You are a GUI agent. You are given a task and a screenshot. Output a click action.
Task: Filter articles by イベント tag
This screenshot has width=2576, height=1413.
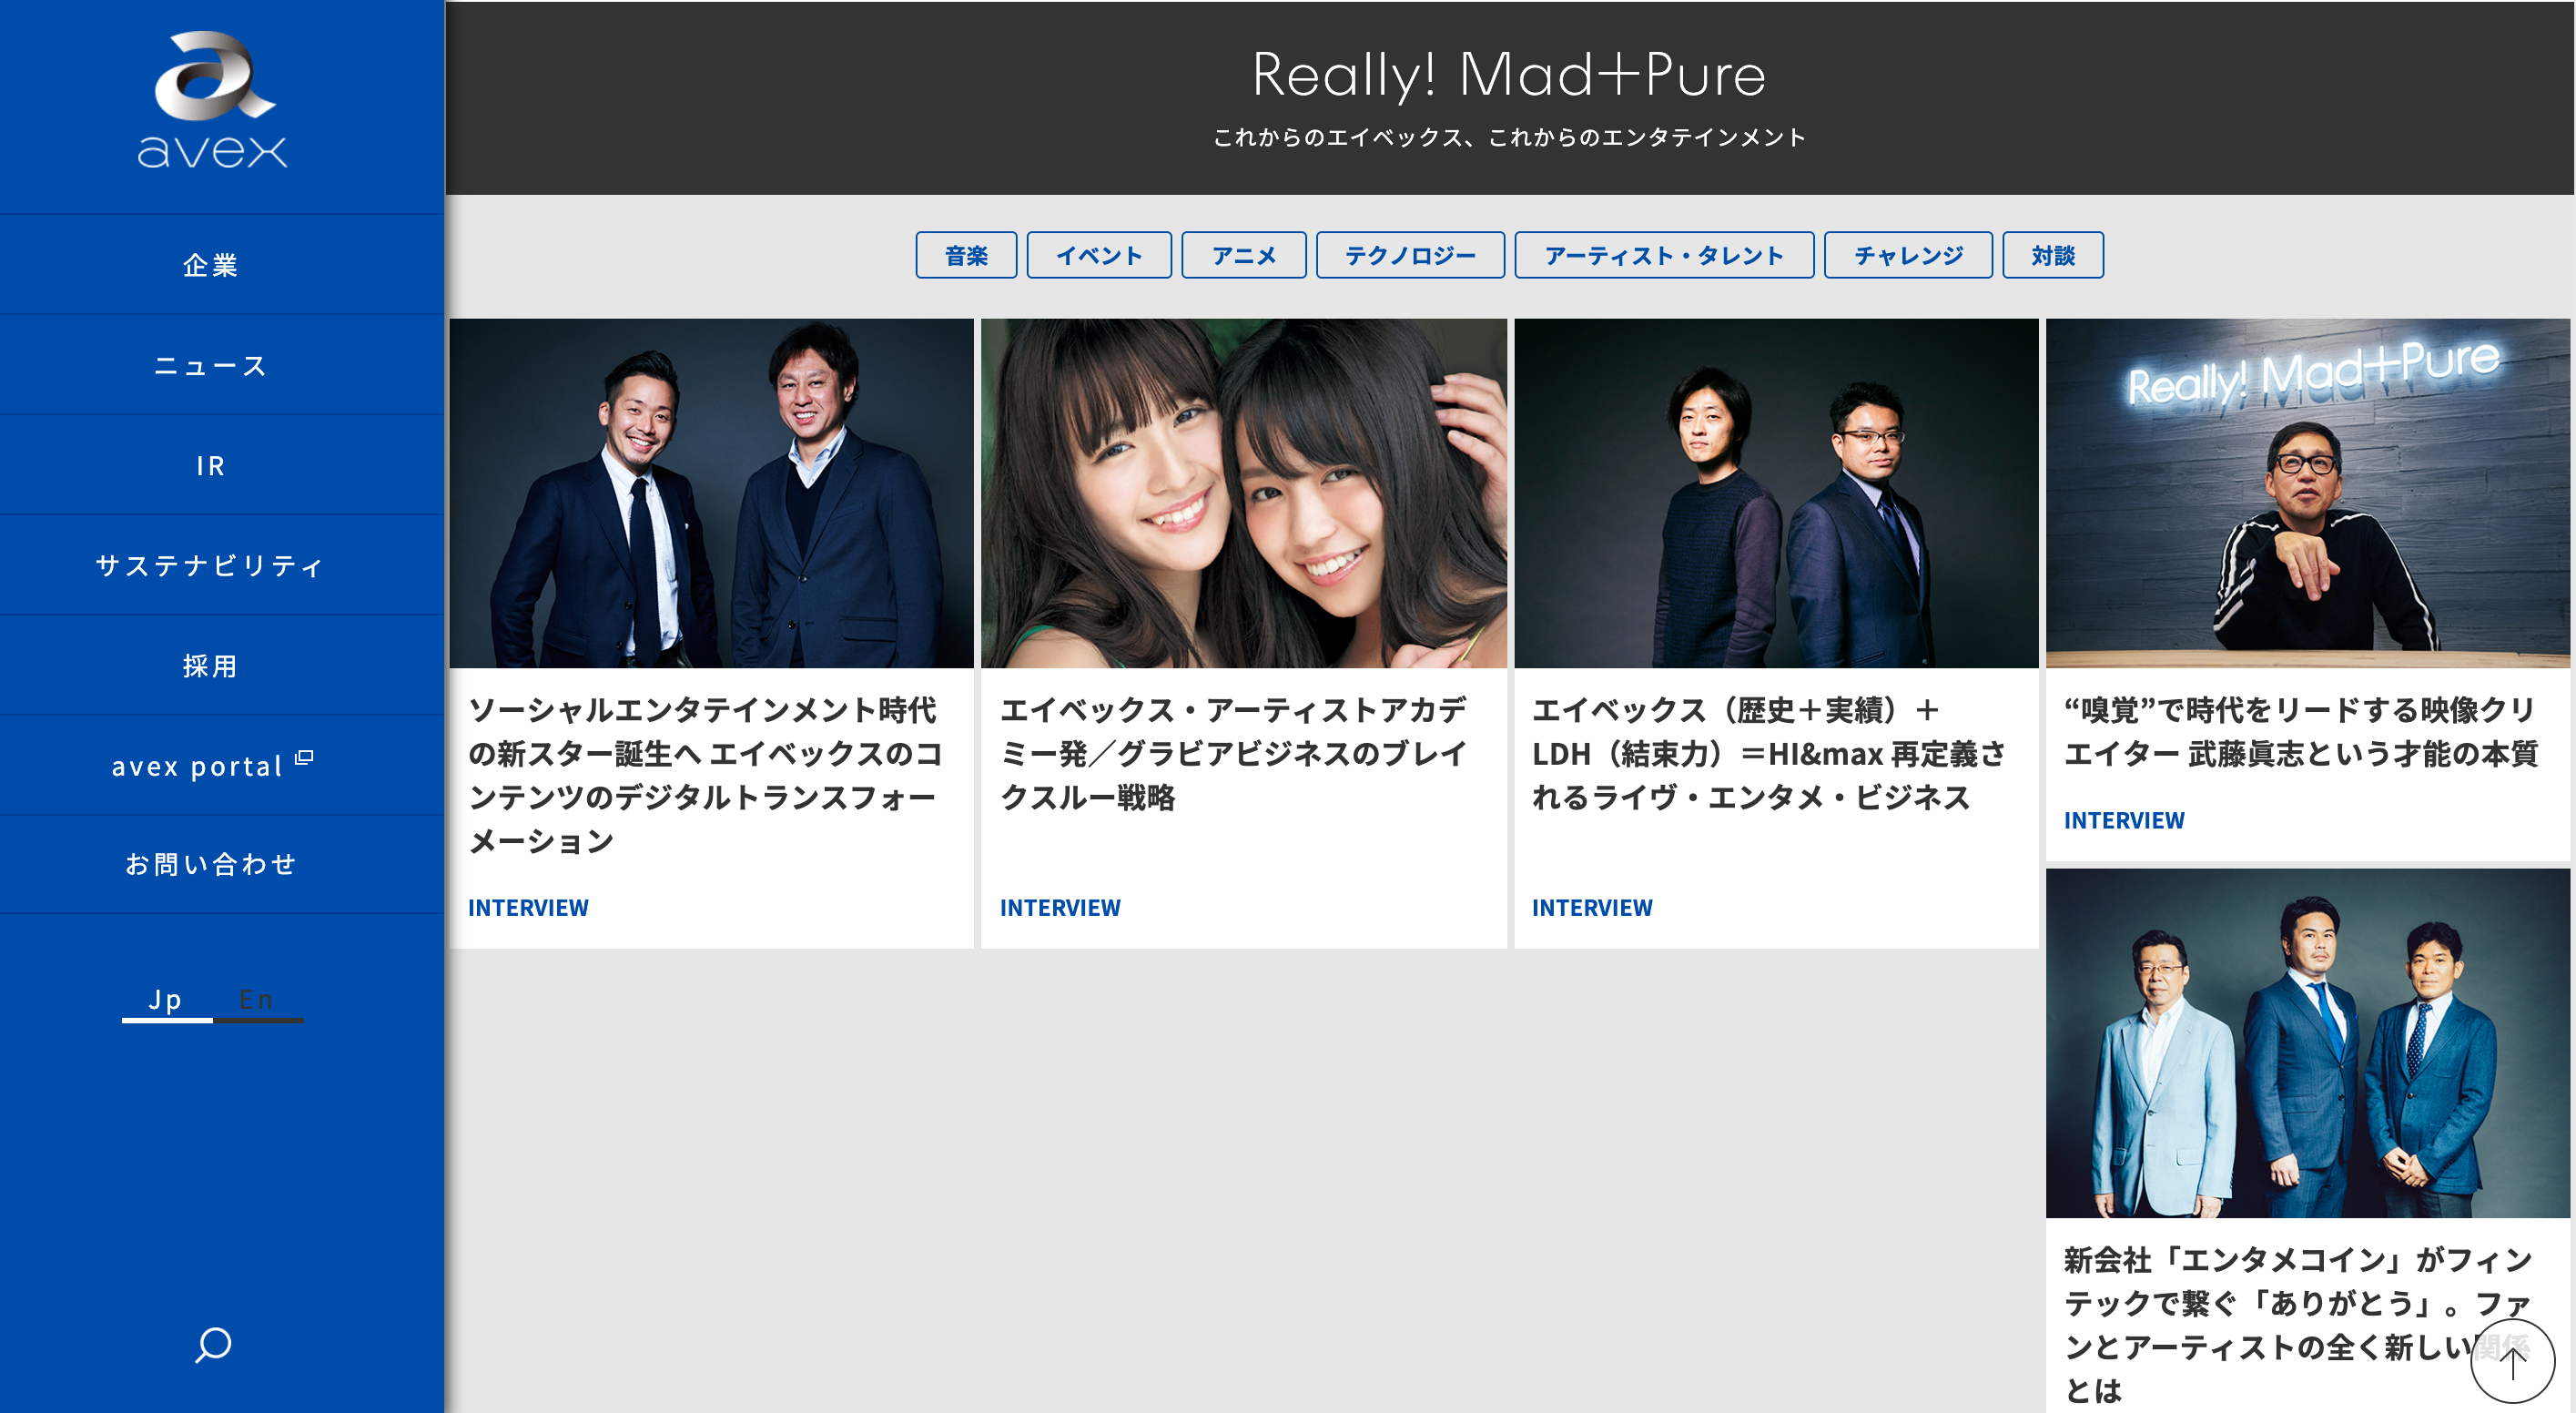tap(1099, 256)
